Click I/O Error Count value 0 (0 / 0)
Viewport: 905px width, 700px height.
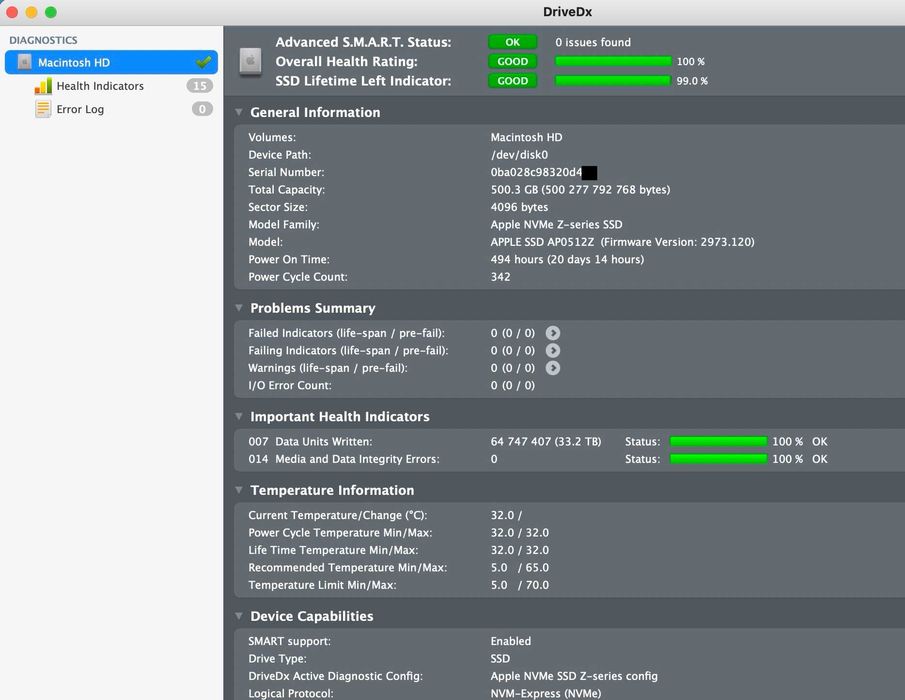tap(513, 385)
